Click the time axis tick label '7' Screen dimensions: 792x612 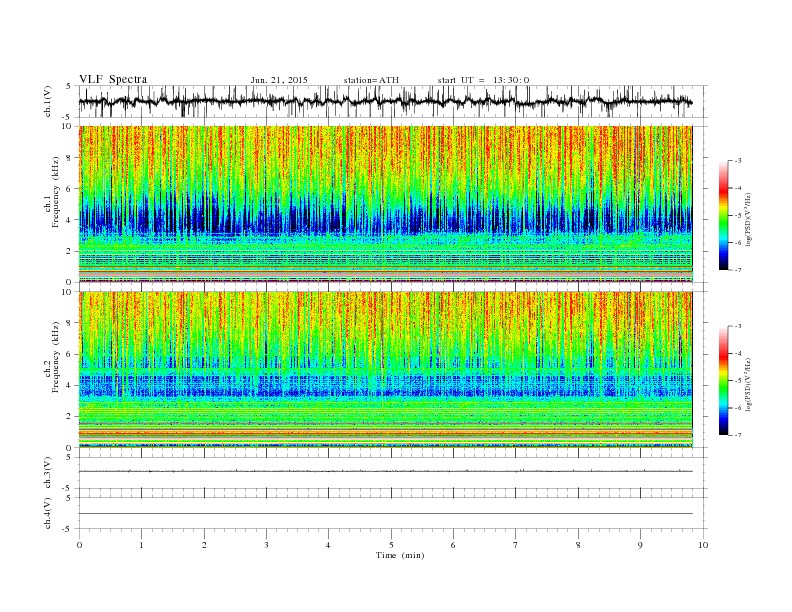click(516, 545)
